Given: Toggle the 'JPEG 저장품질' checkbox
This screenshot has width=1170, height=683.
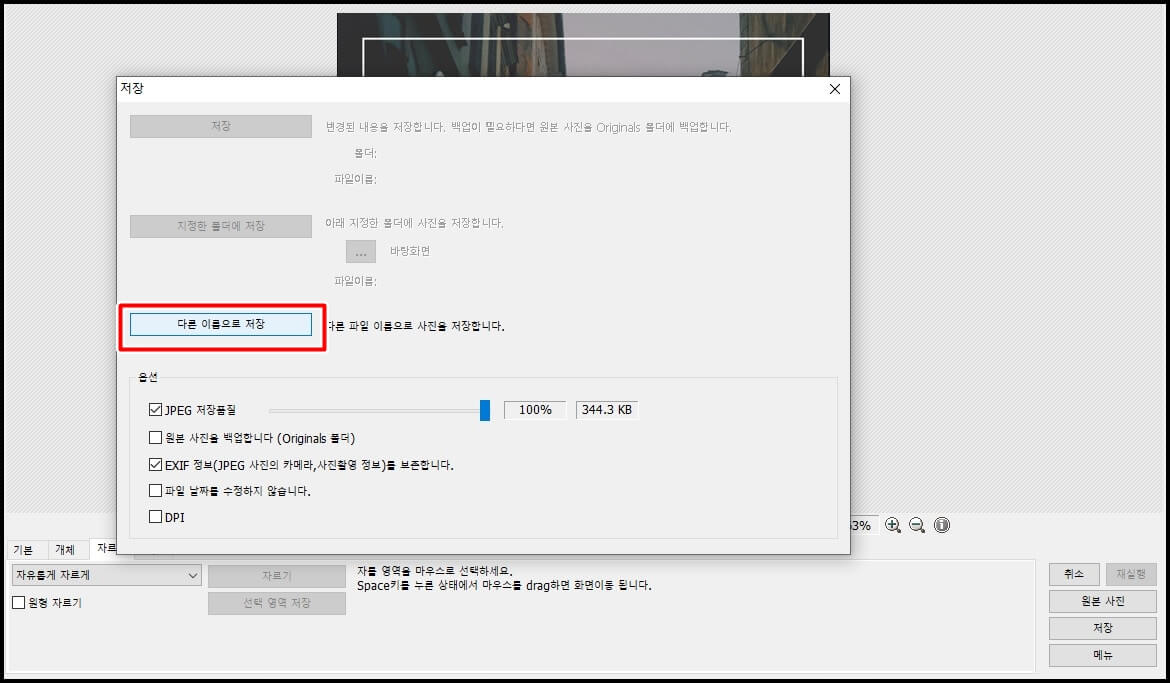Looking at the screenshot, I should (x=155, y=409).
